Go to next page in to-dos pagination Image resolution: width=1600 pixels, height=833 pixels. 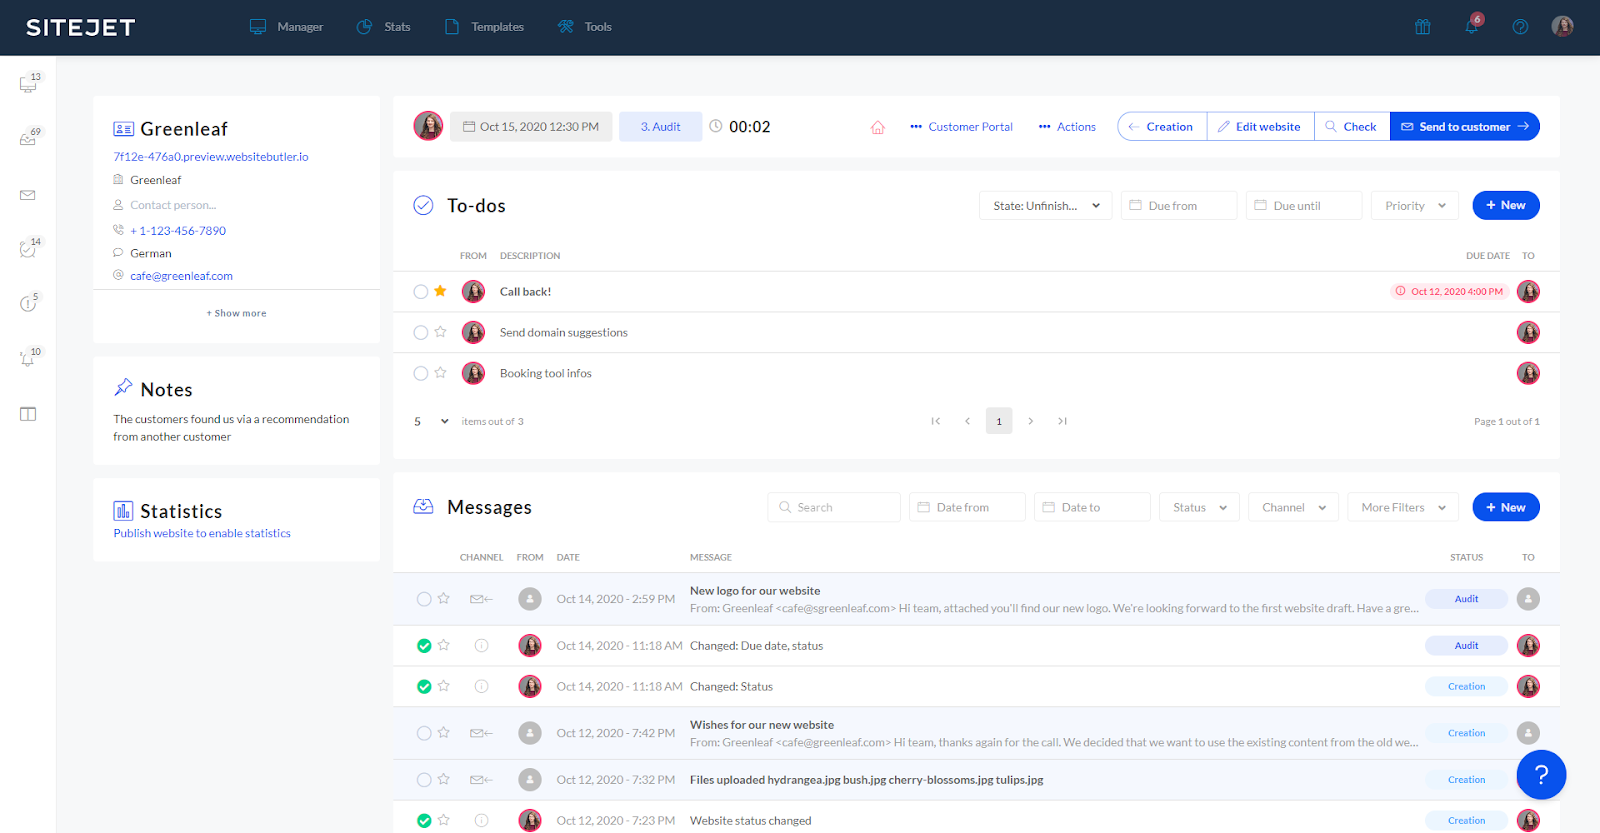tap(1031, 421)
